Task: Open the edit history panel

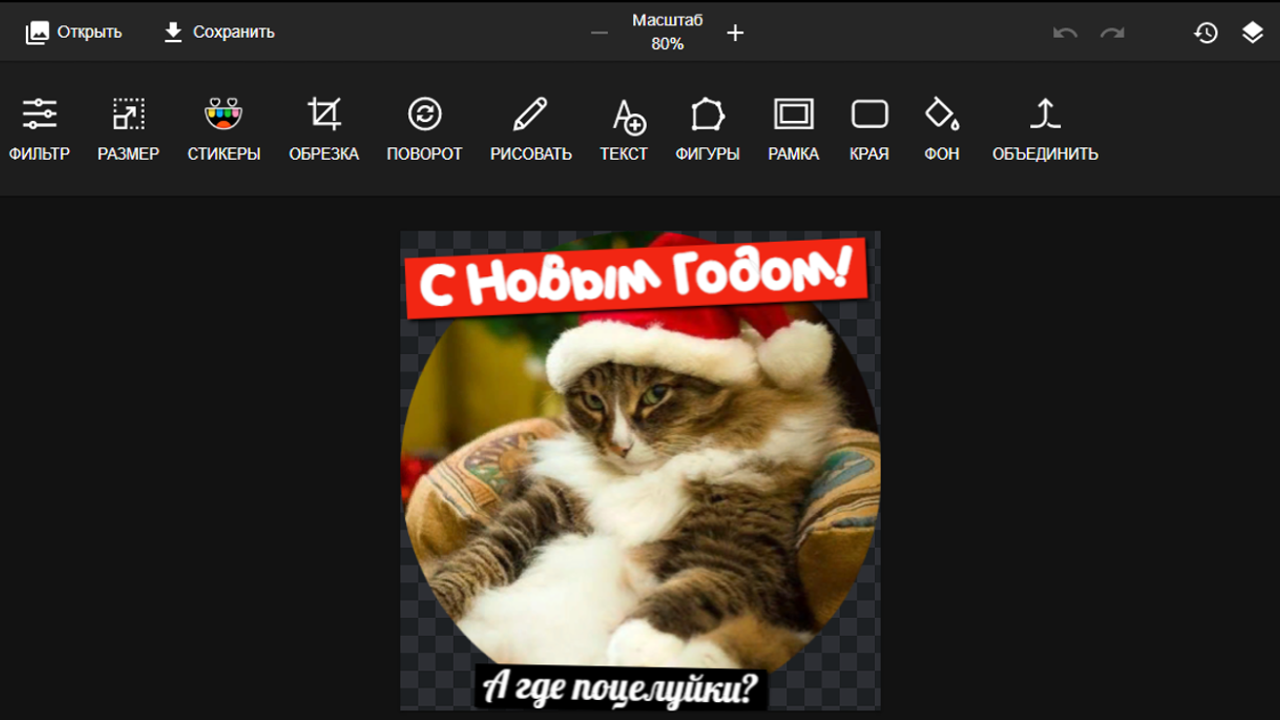Action: tap(1205, 32)
